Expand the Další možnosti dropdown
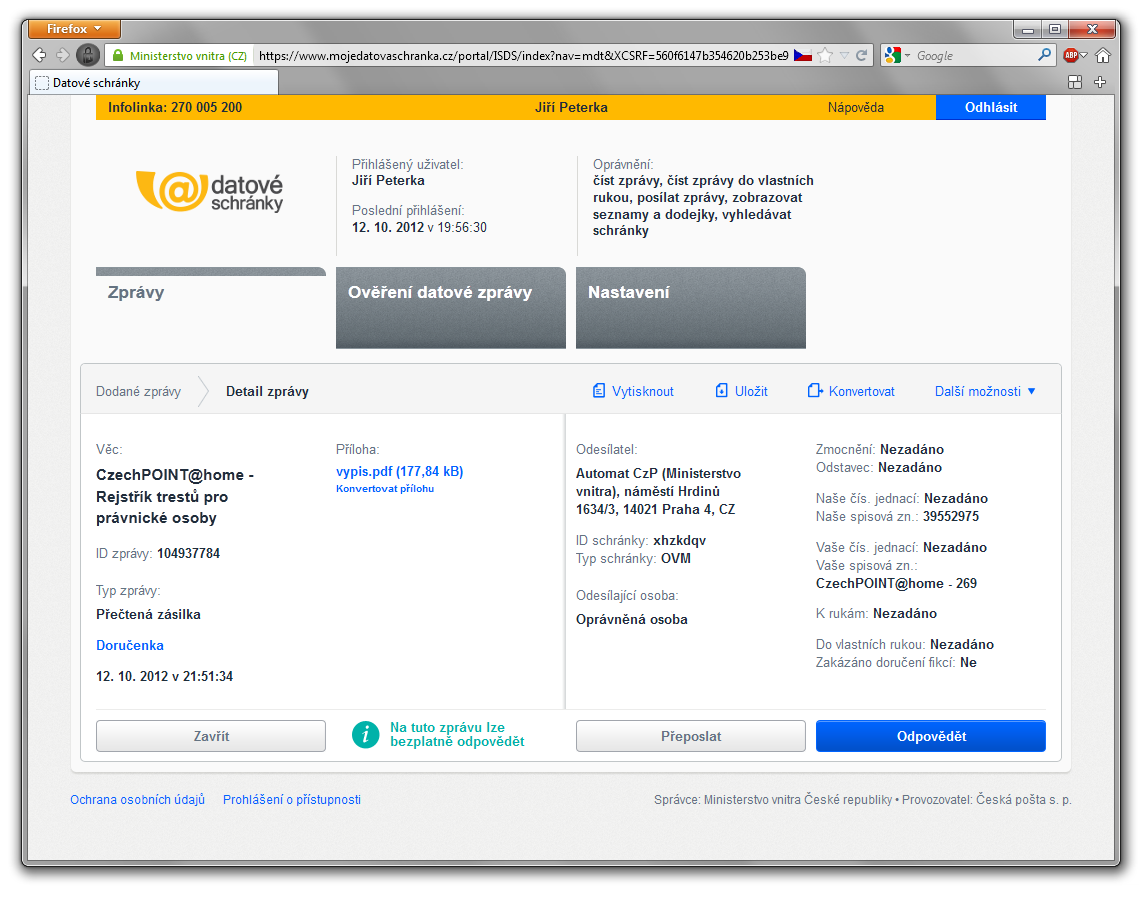 click(x=985, y=391)
